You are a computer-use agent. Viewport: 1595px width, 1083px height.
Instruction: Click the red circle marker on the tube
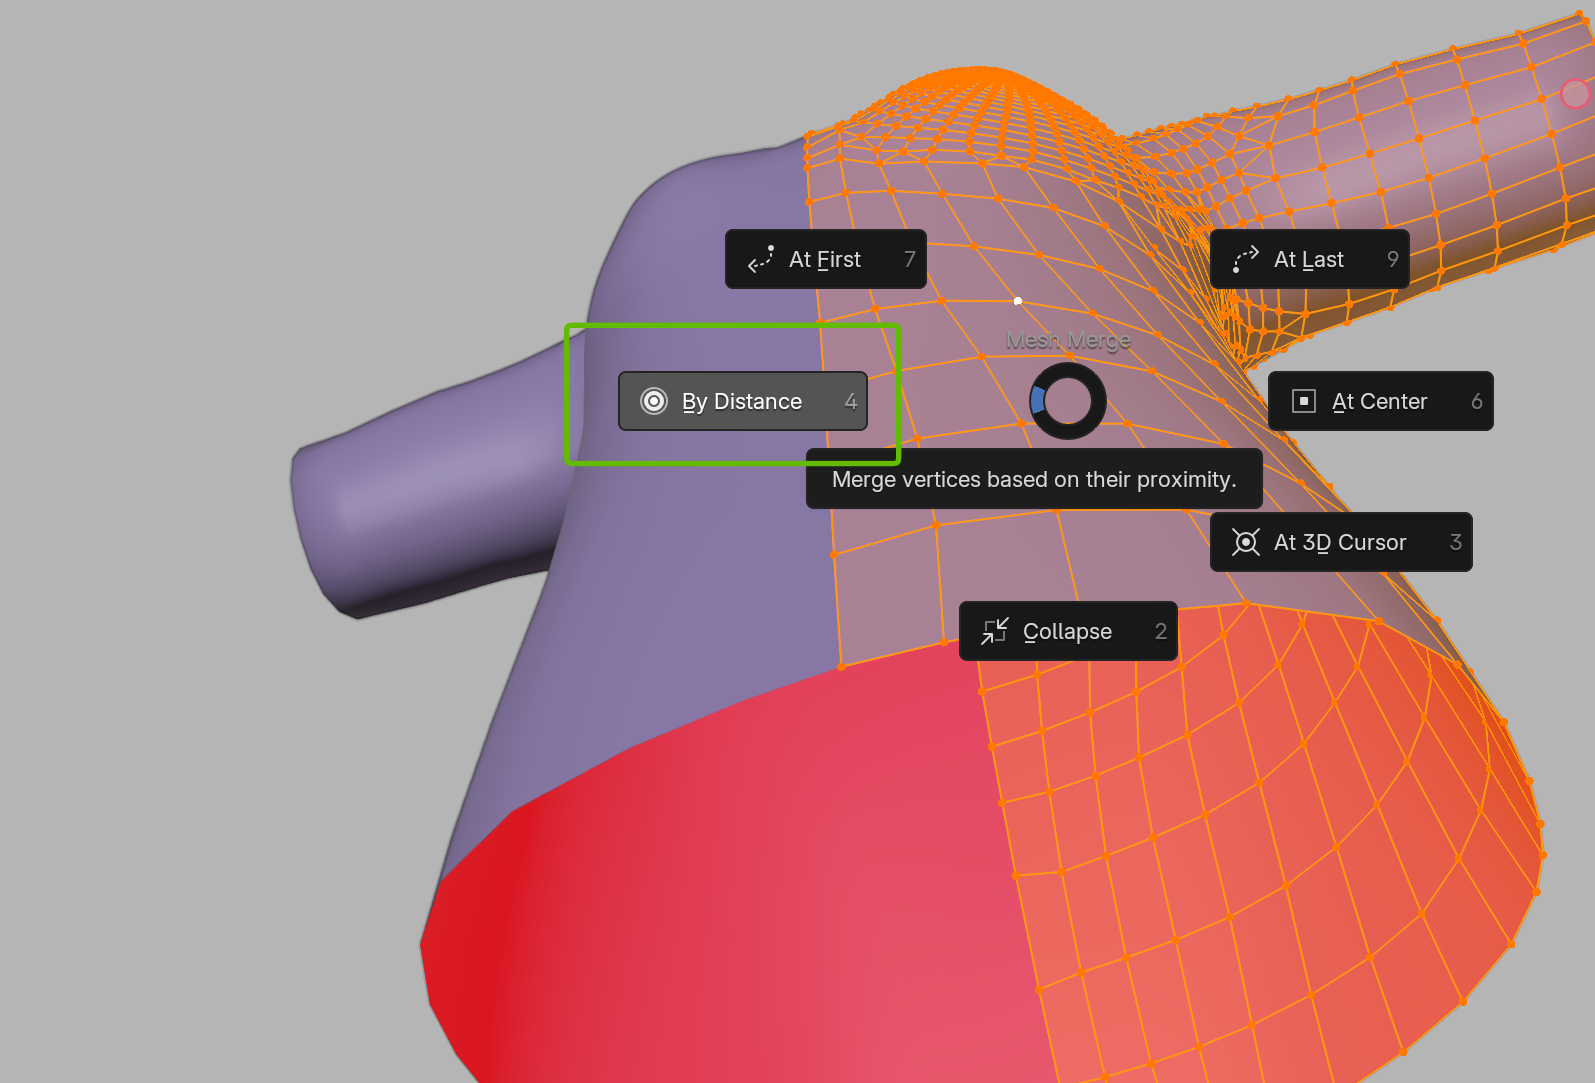tap(1575, 94)
